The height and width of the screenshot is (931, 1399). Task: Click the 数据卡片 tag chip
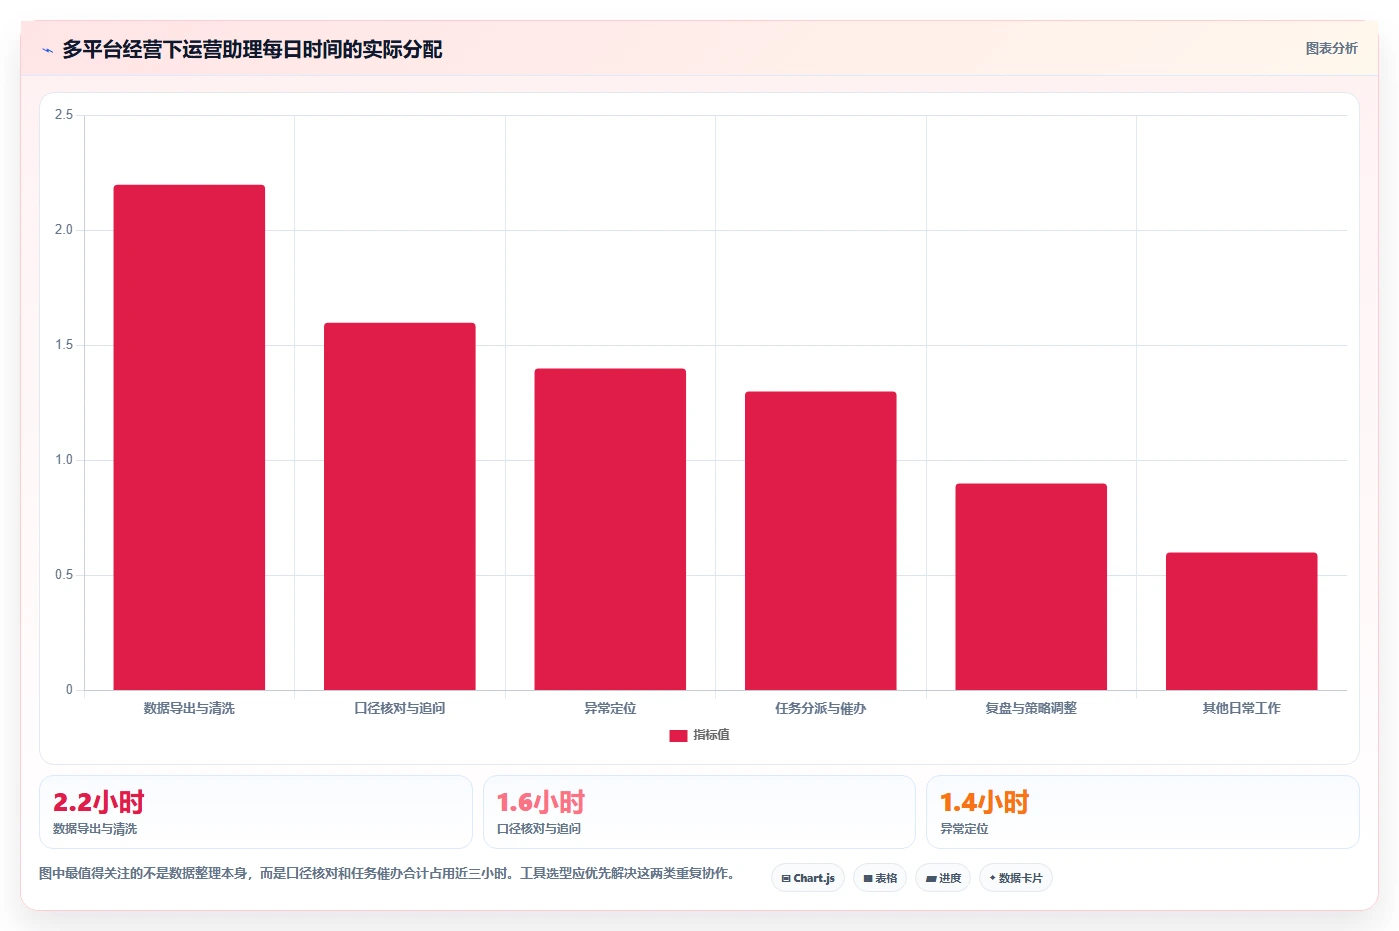(x=1016, y=878)
